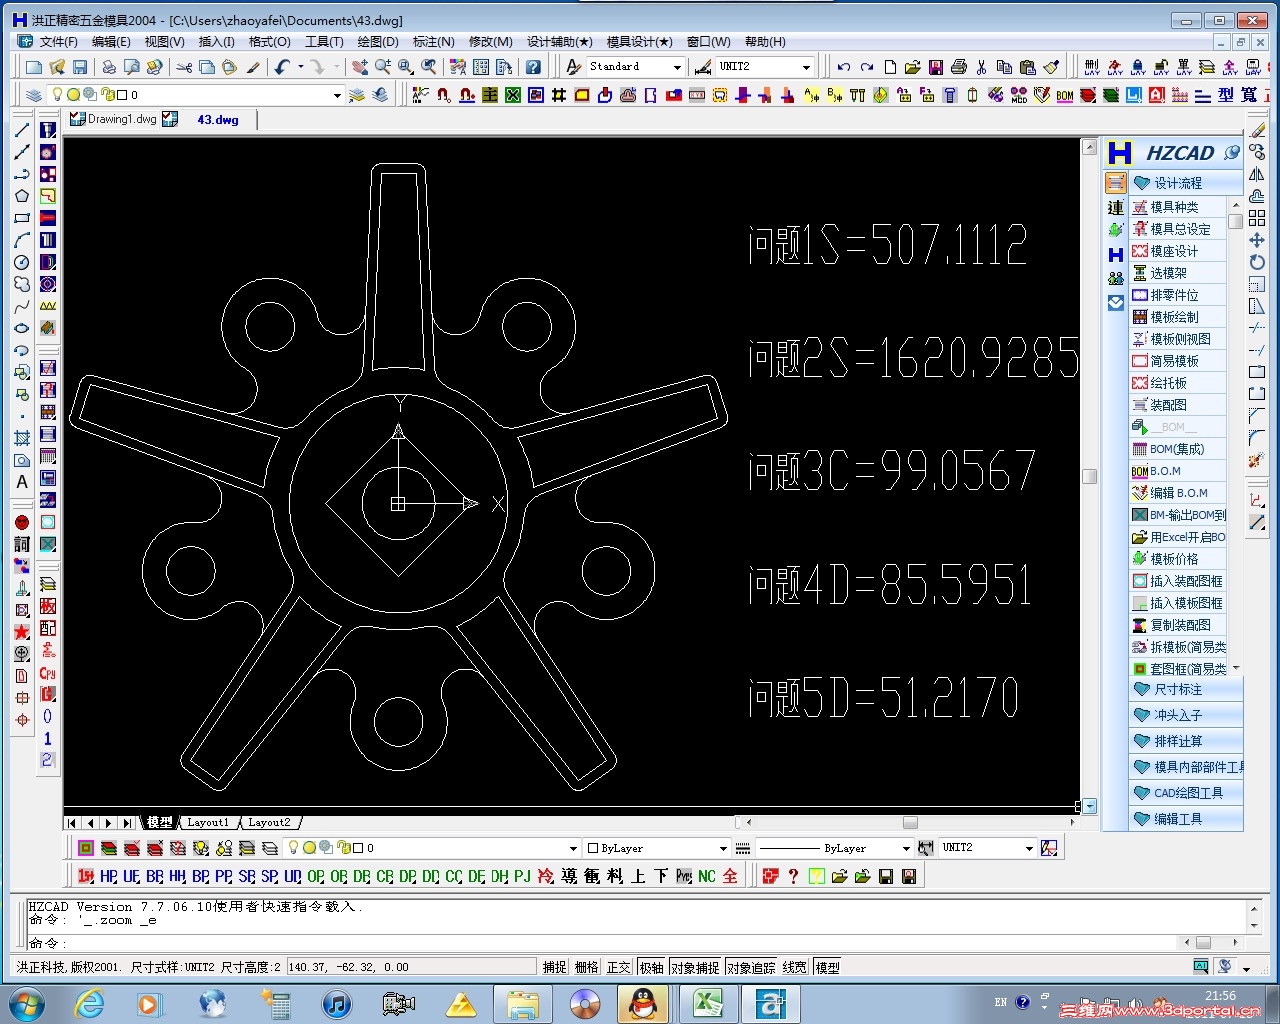Select the Circle drawing tool
Viewport: 1280px width, 1024px height.
tap(22, 262)
